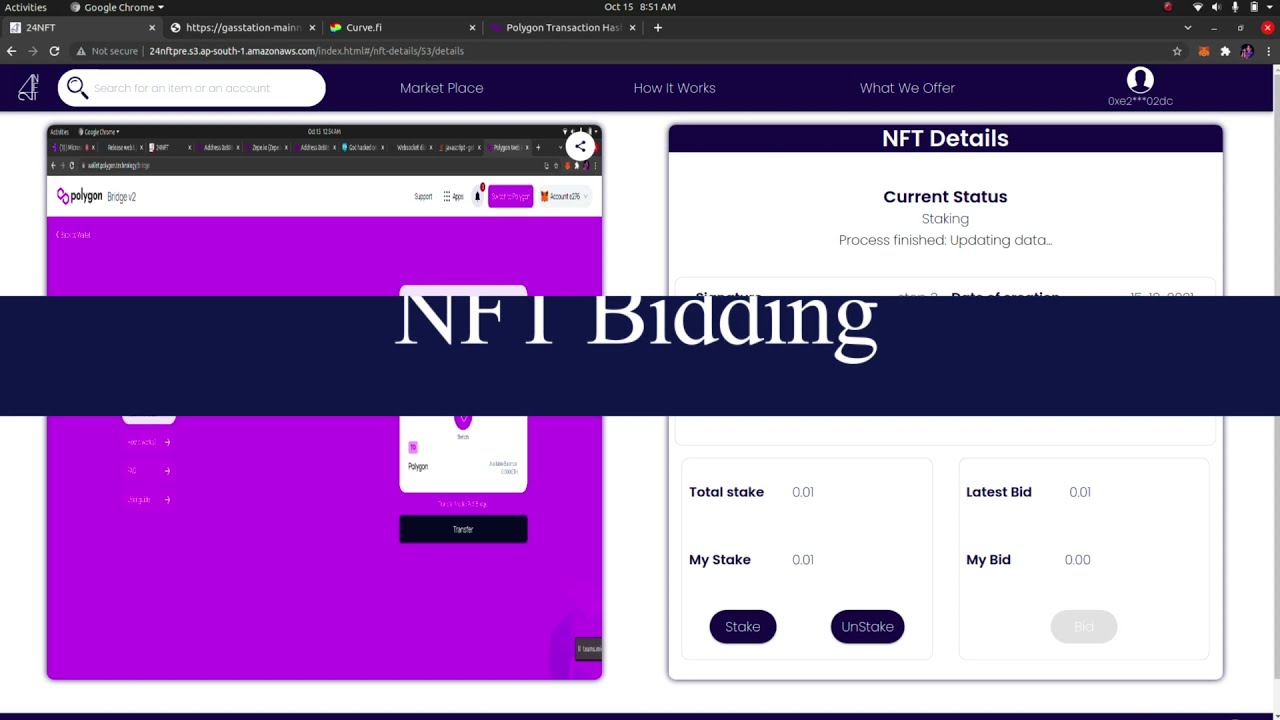Open the clock and calendar panel
1280x720 pixels.
640,7
